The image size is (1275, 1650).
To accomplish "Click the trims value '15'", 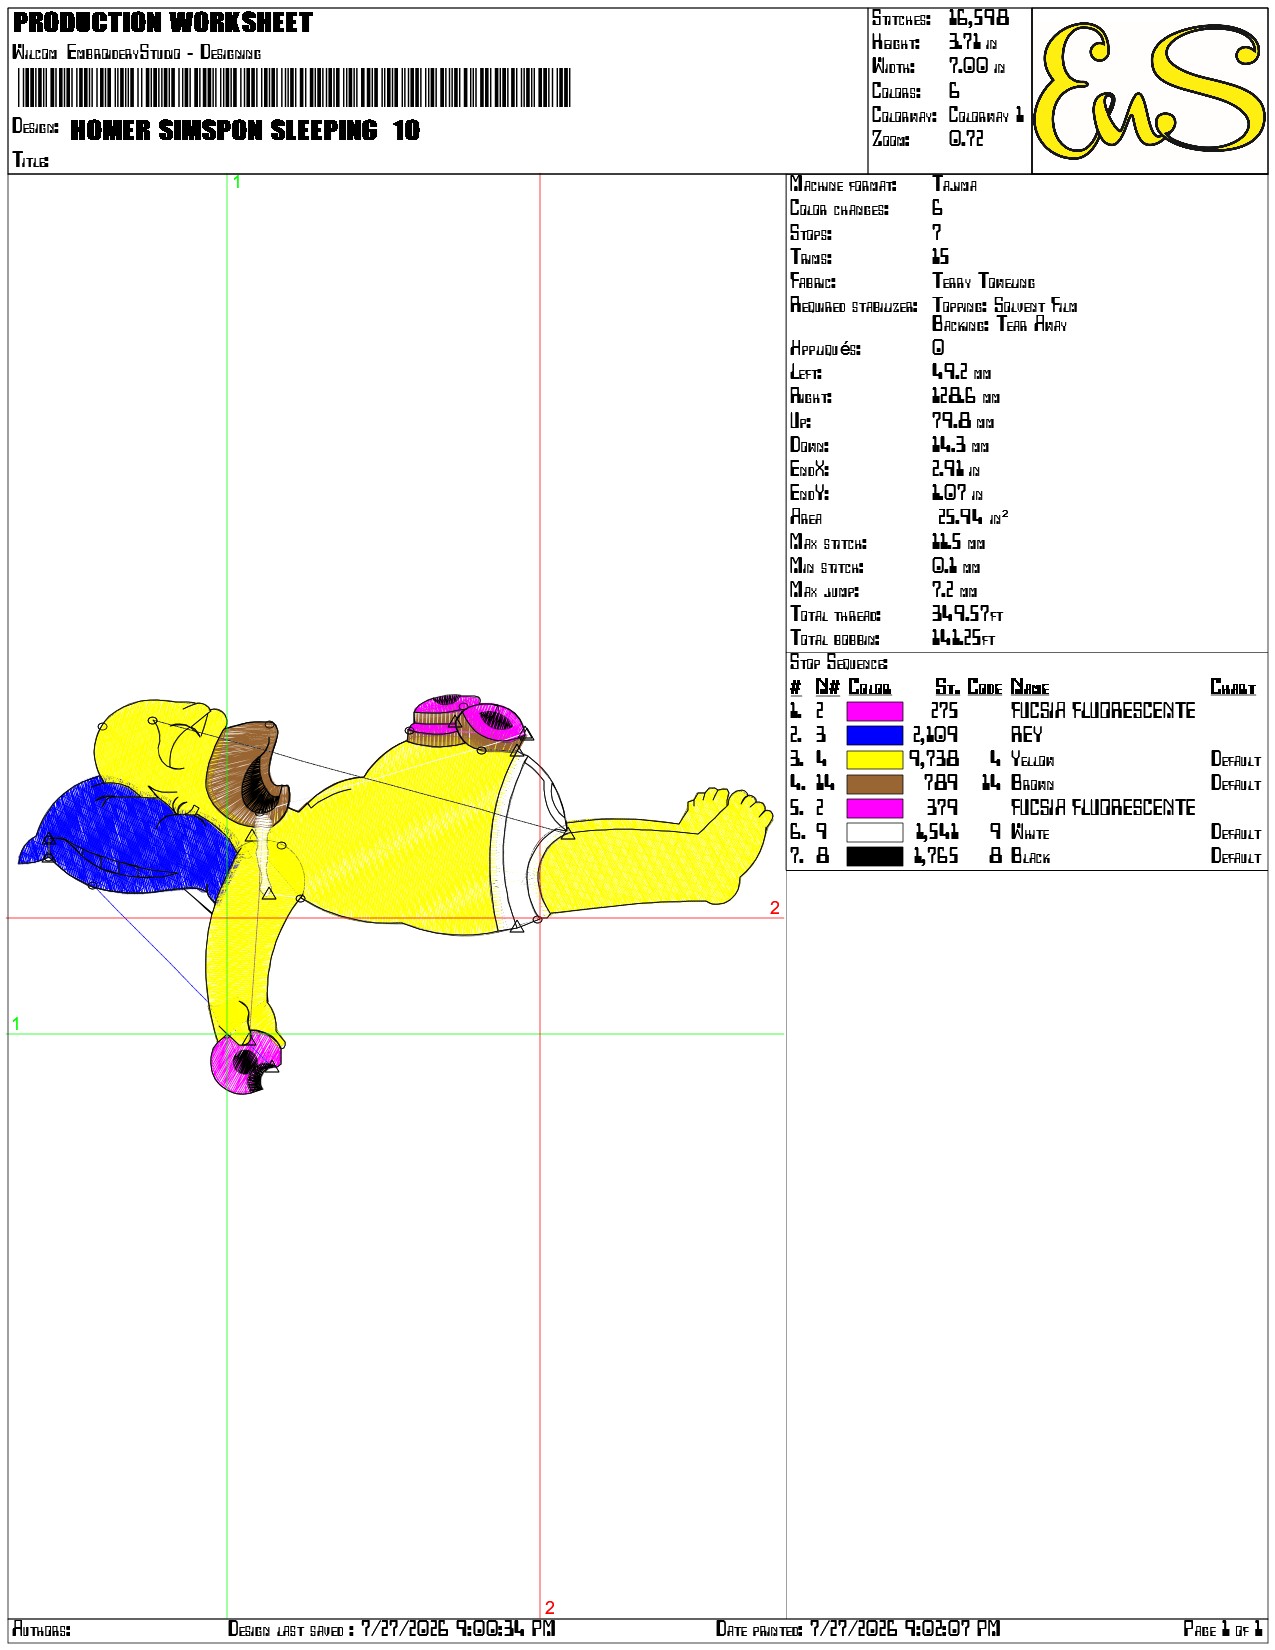I will click(940, 257).
